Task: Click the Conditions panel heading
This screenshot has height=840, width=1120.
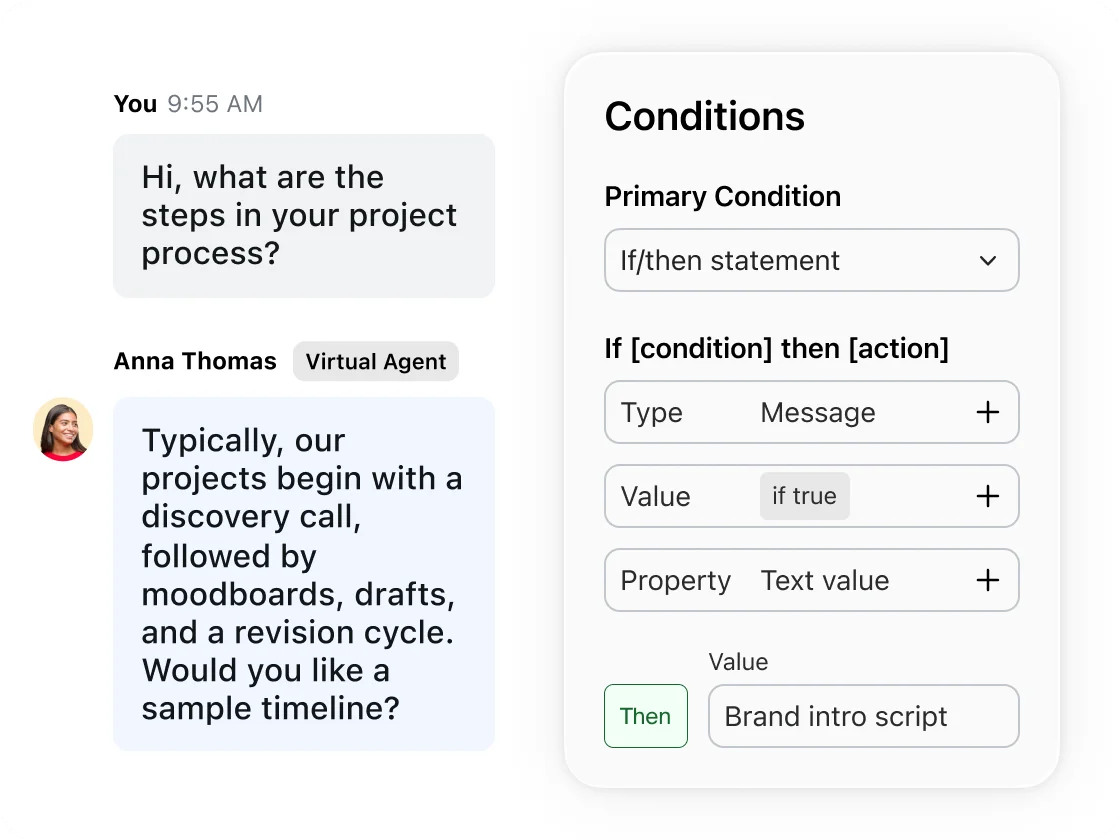Action: click(704, 116)
